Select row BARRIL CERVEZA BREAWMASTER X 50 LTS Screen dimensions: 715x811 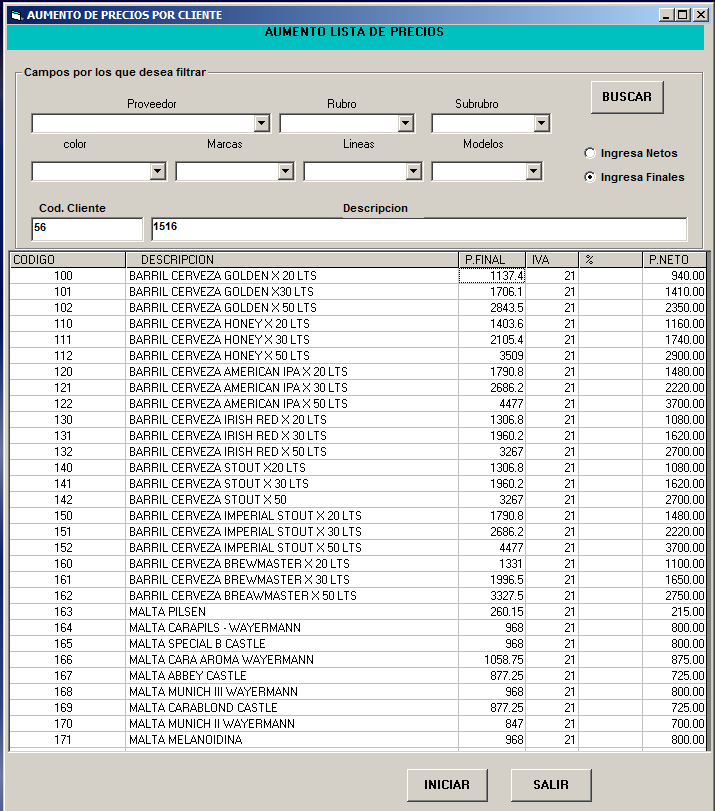point(358,596)
